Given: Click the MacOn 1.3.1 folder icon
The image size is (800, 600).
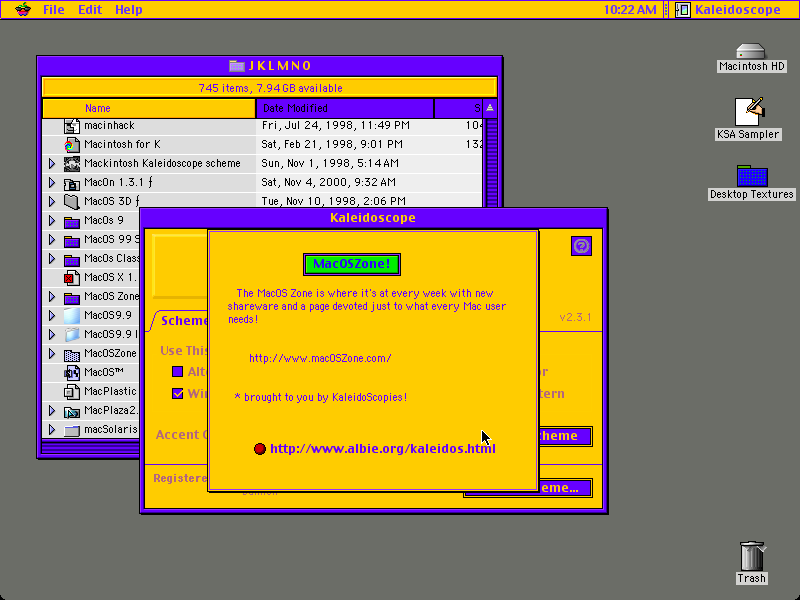Looking at the screenshot, I should pyautogui.click(x=72, y=183).
